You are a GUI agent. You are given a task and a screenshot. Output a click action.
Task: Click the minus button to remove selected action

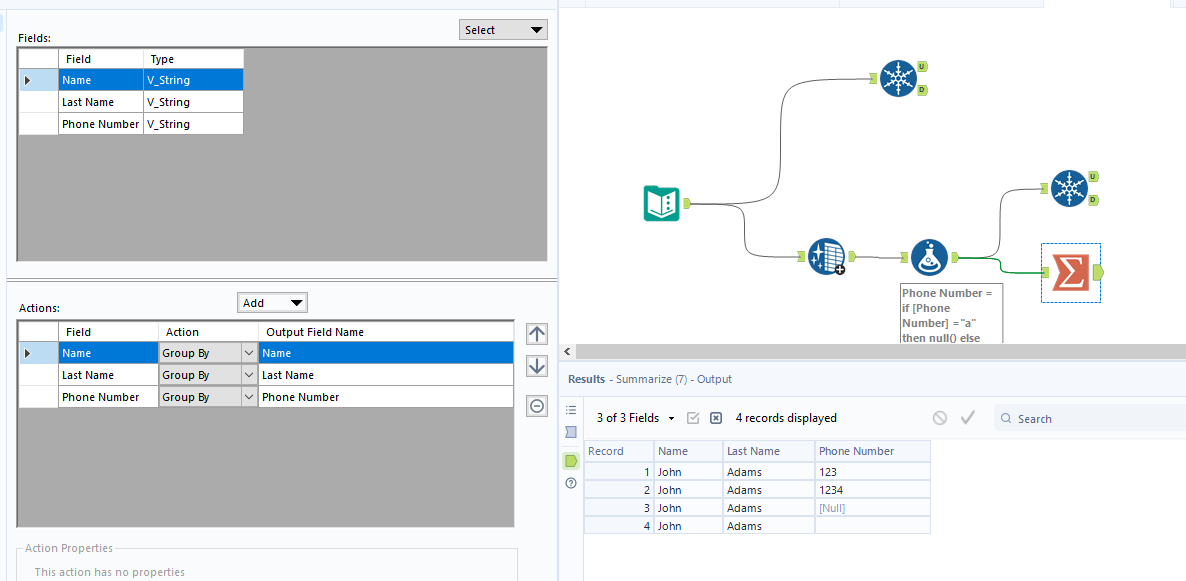click(x=537, y=406)
